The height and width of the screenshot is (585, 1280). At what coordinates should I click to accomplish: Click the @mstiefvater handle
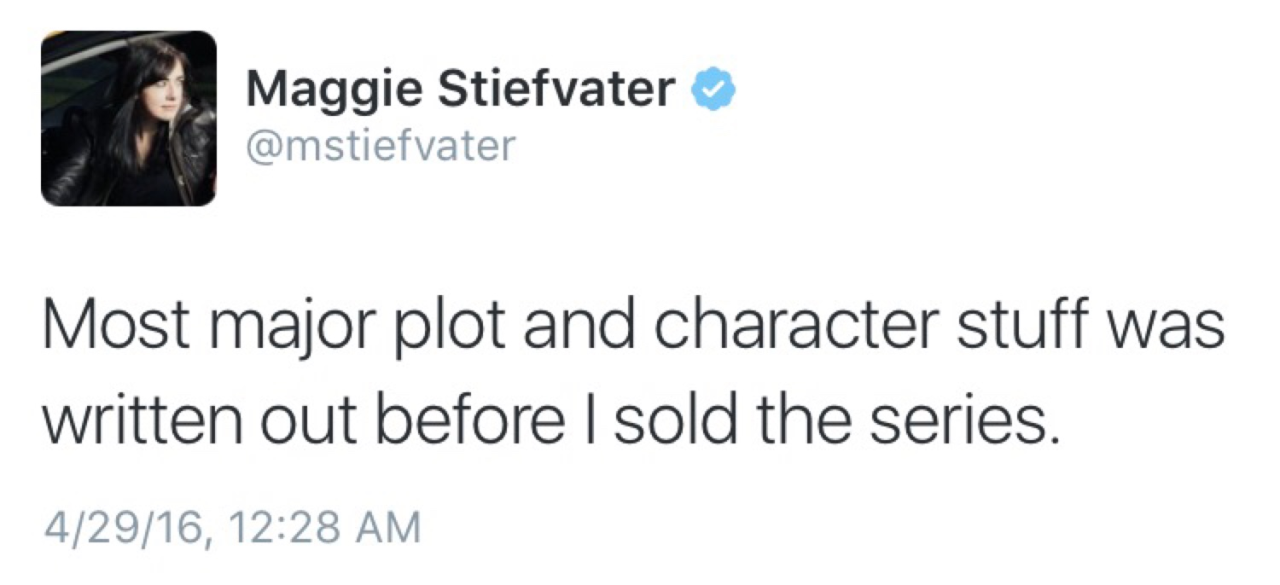tap(380, 146)
